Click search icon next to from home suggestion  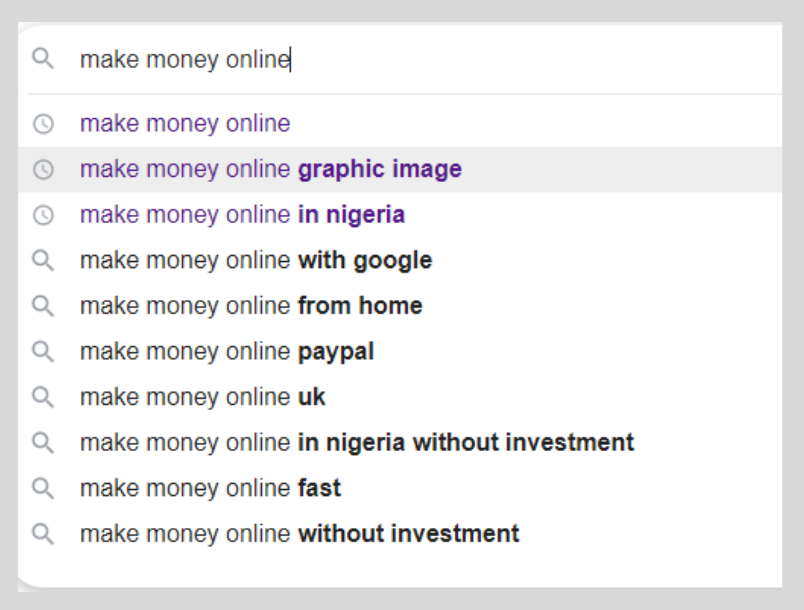point(43,306)
